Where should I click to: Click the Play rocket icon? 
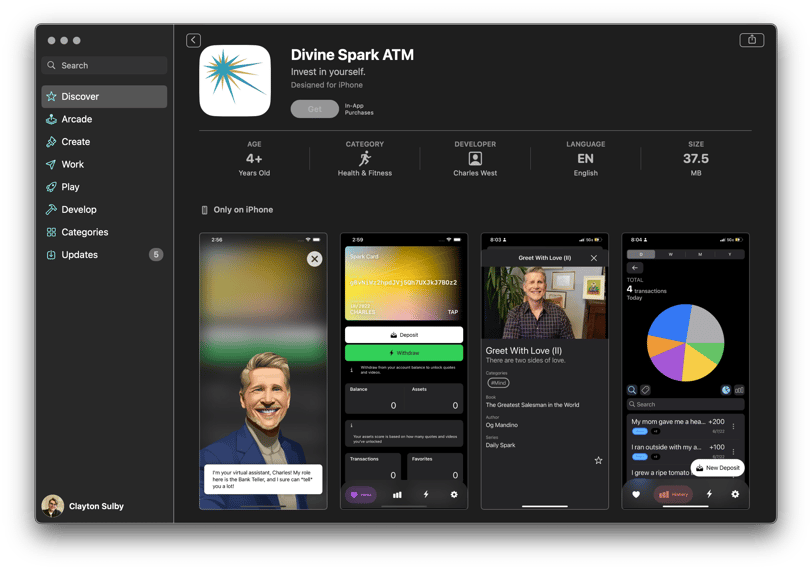(x=51, y=187)
